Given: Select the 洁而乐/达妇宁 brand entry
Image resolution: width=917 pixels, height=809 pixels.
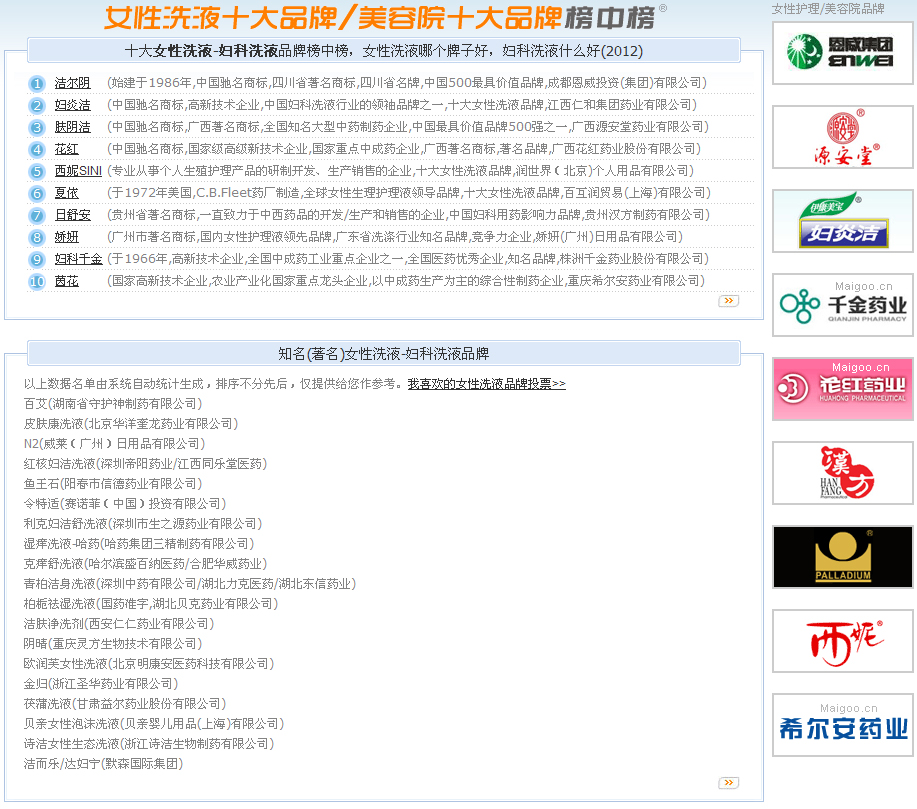Looking at the screenshot, I should click(104, 763).
